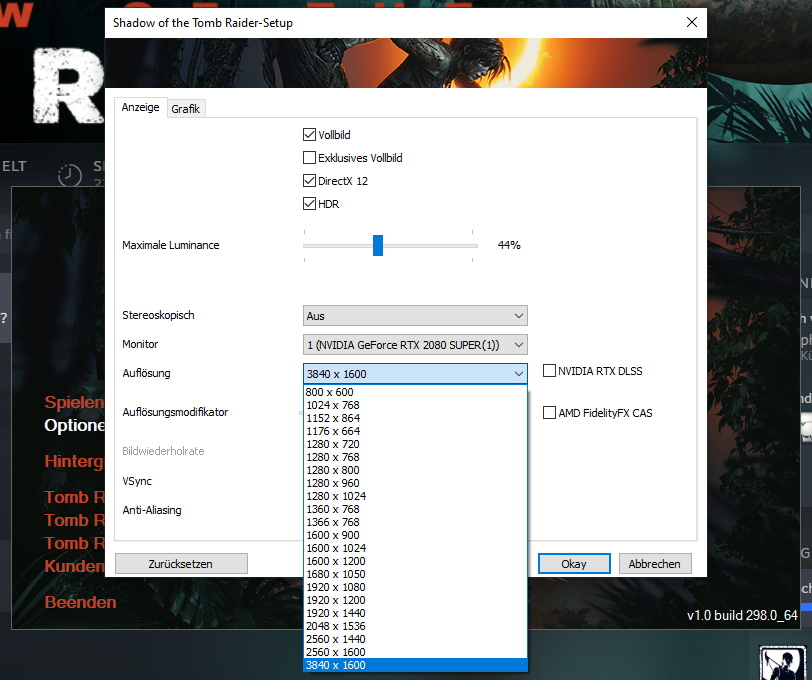Click Spielen in the launcher menu
The image size is (812, 680).
pos(75,402)
